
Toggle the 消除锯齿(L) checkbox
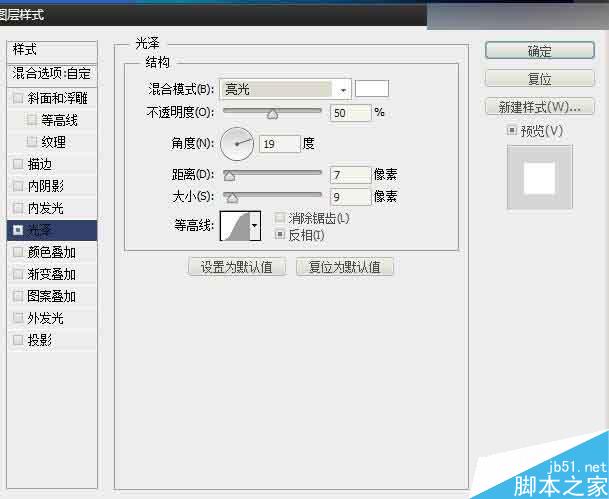pyautogui.click(x=280, y=218)
